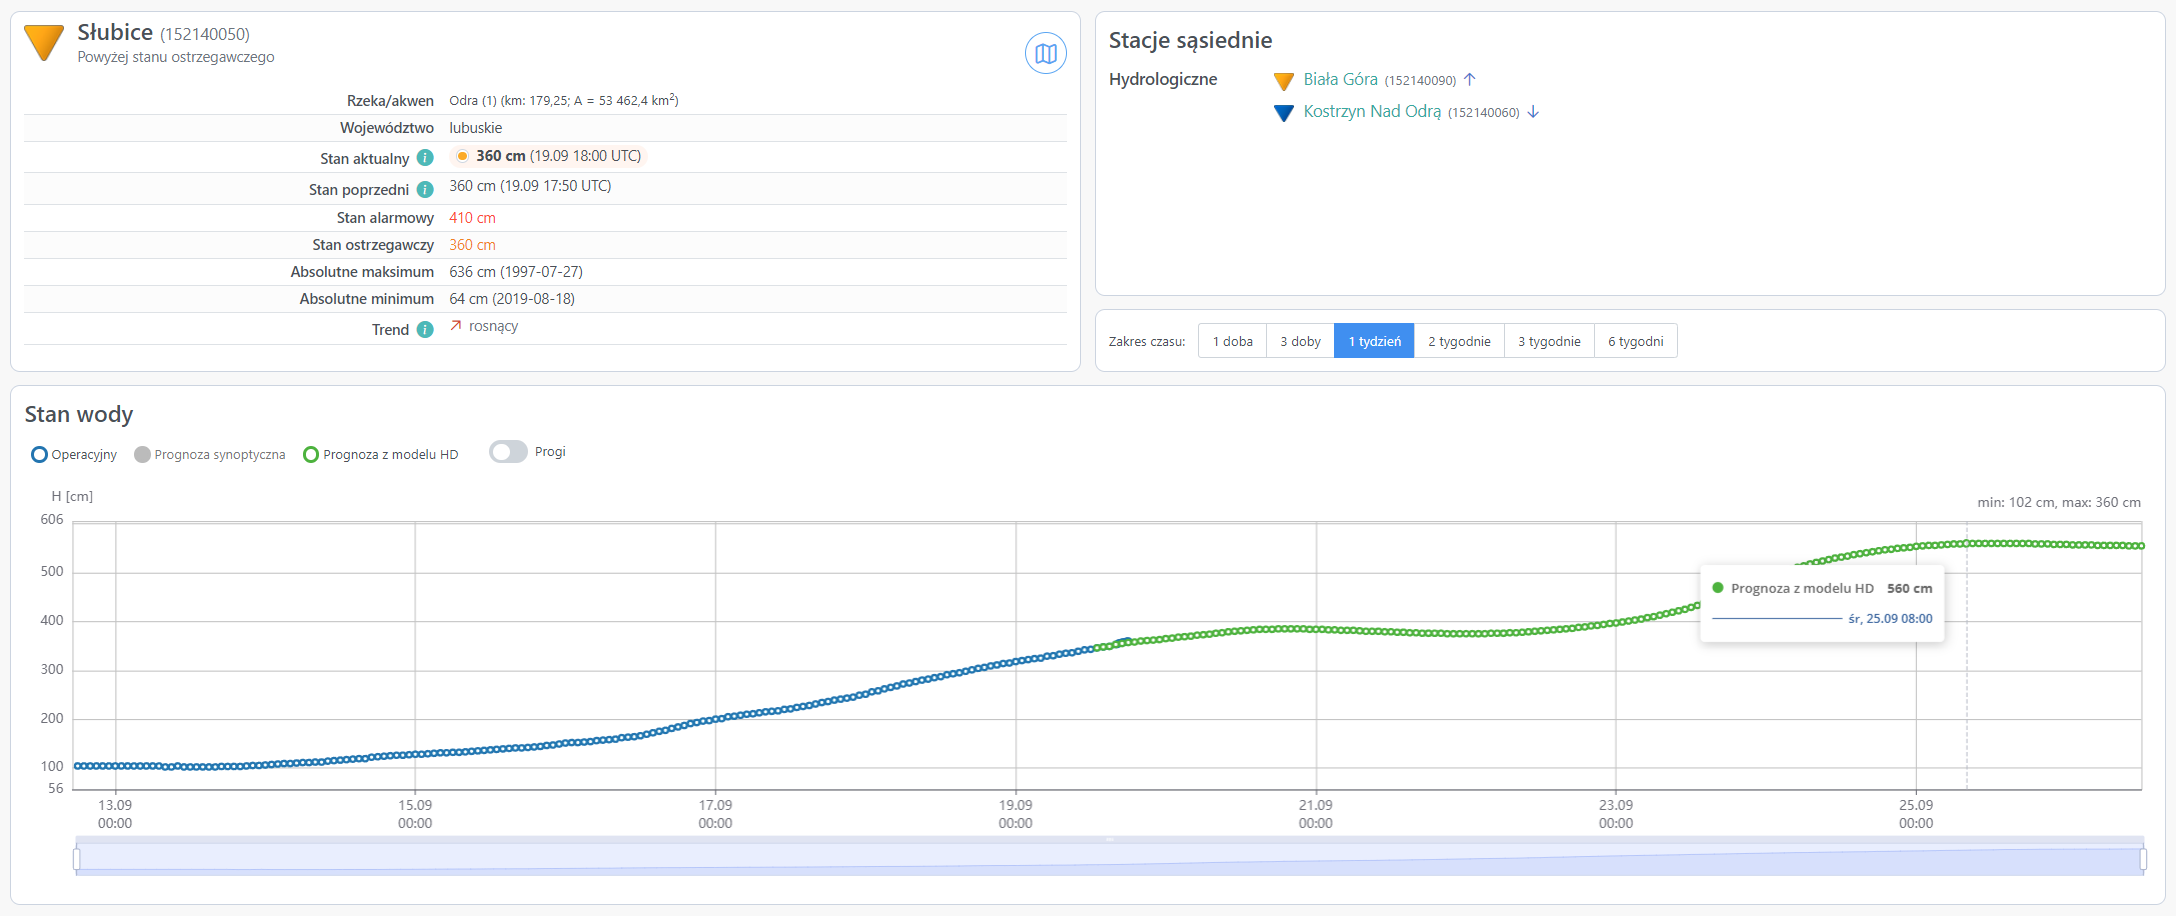Select the 2 tygodnie time range
The image size is (2176, 916).
coord(1459,341)
